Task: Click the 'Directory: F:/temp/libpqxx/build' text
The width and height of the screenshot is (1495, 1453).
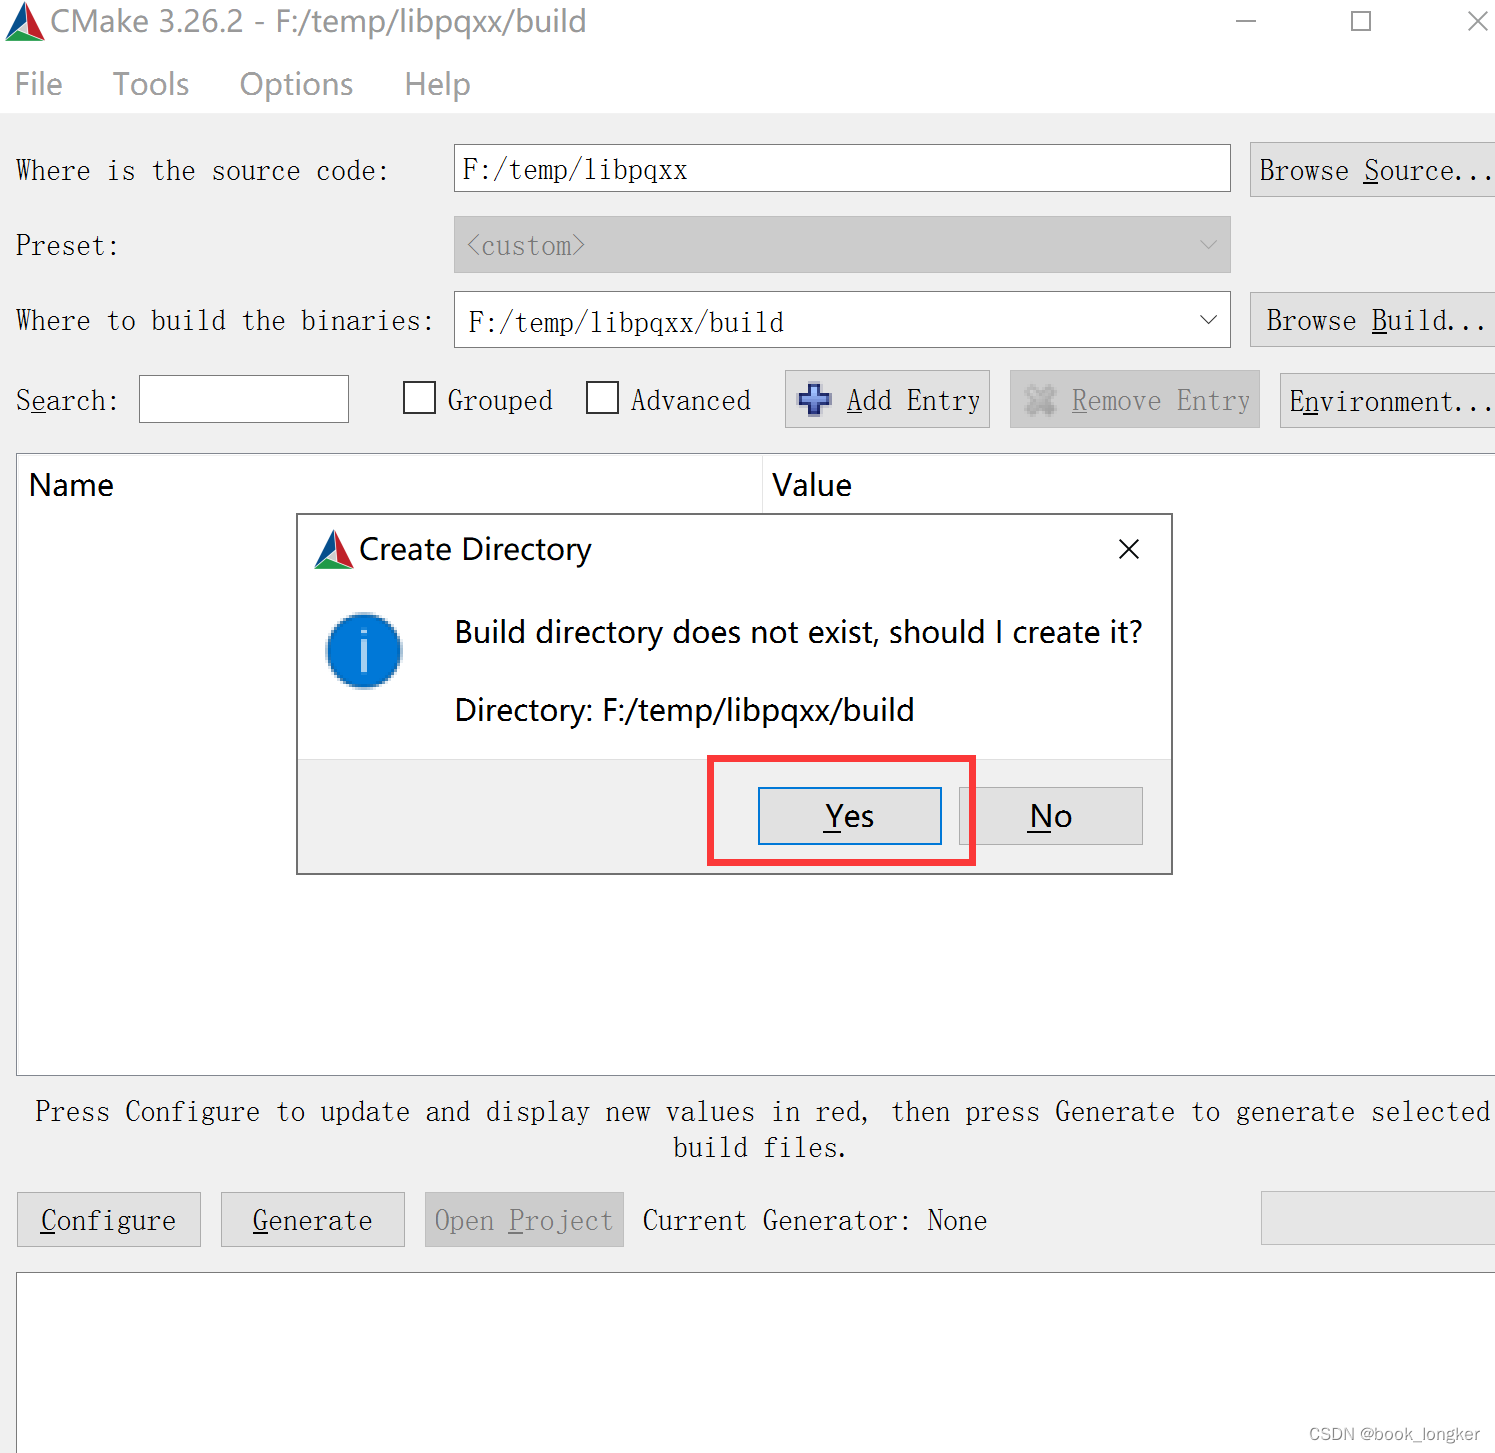Action: pos(685,710)
